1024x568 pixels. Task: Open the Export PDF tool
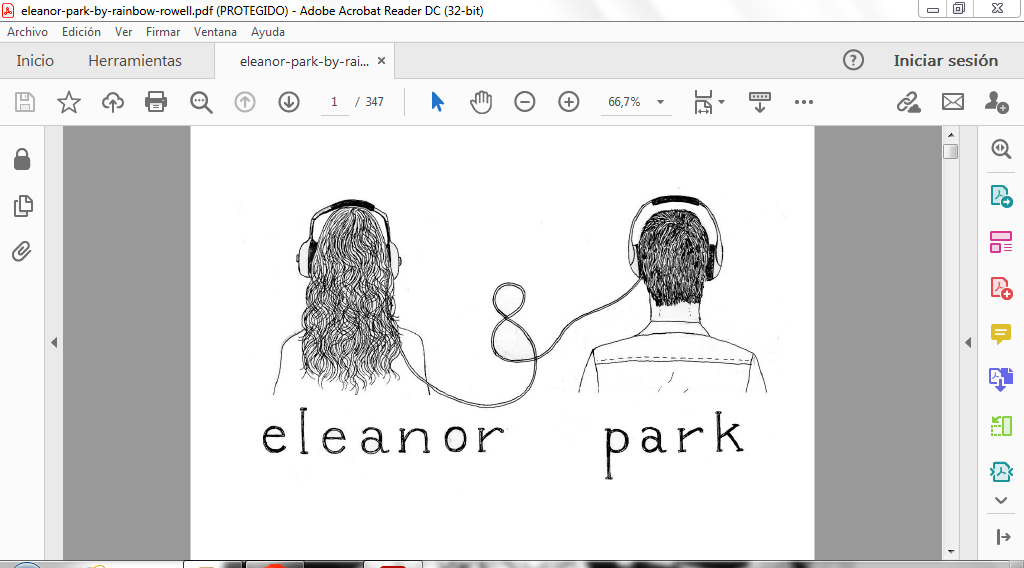click(1001, 196)
